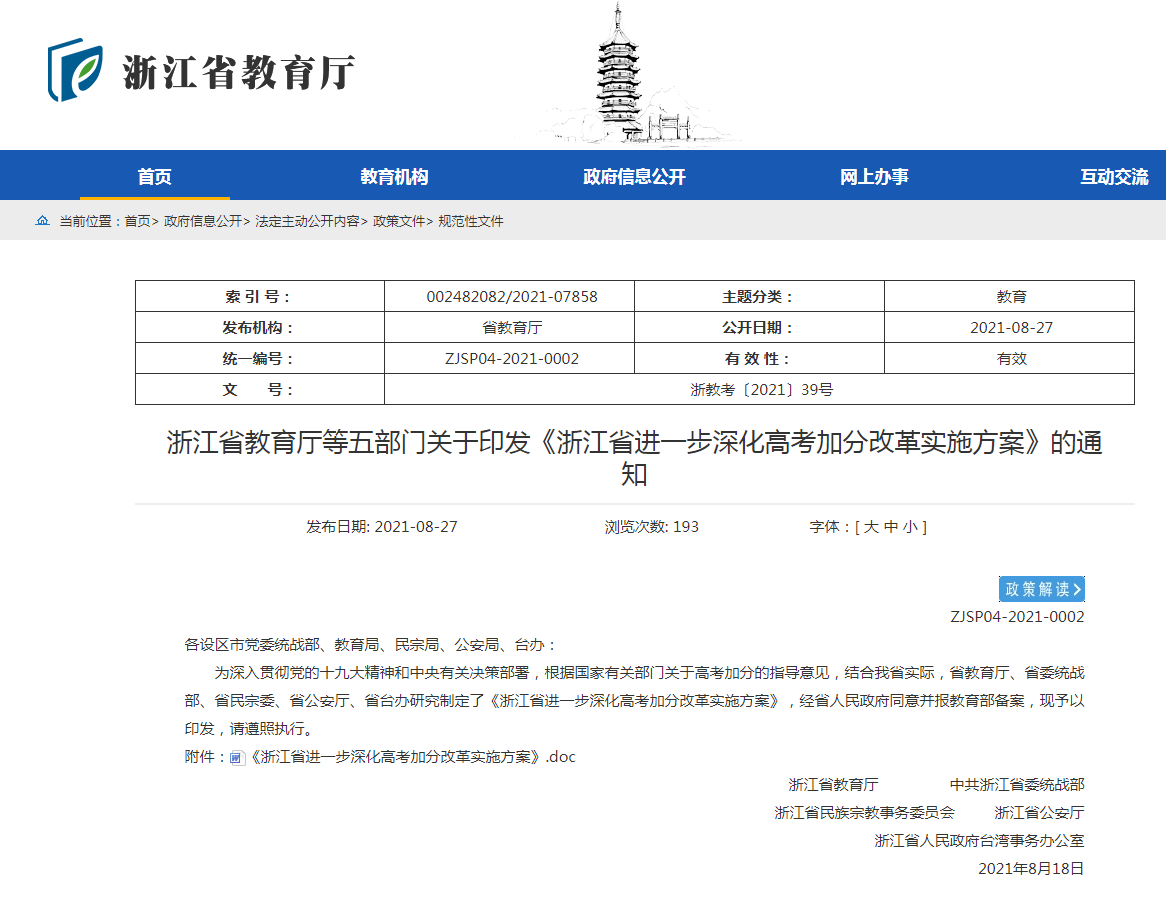Image resolution: width=1166 pixels, height=901 pixels.
Task: Set font size to 大
Action: [x=871, y=527]
